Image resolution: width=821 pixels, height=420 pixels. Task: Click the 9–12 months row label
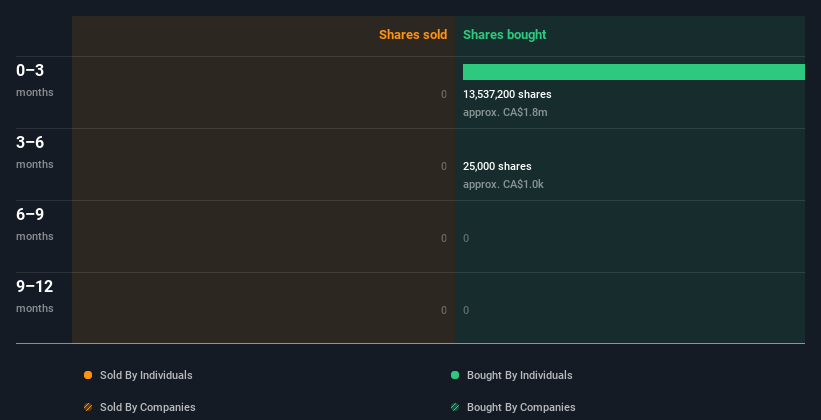click(x=35, y=296)
